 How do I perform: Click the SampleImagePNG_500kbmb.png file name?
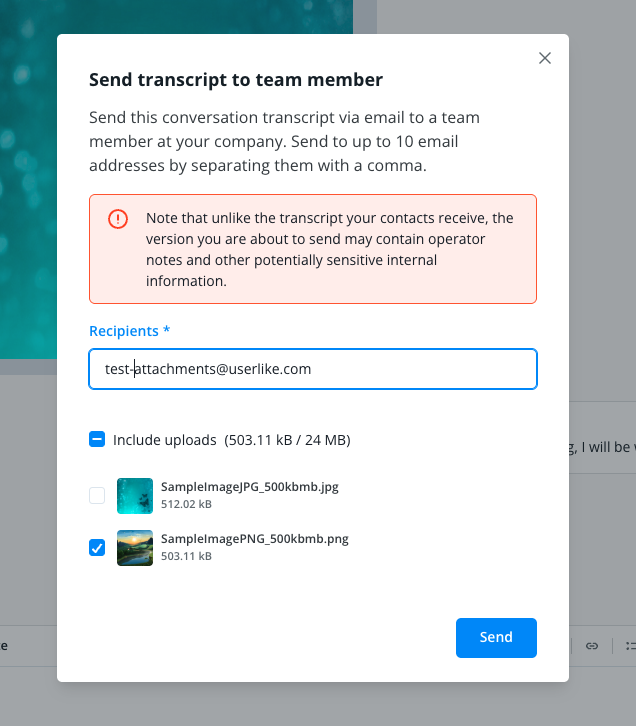(254, 539)
